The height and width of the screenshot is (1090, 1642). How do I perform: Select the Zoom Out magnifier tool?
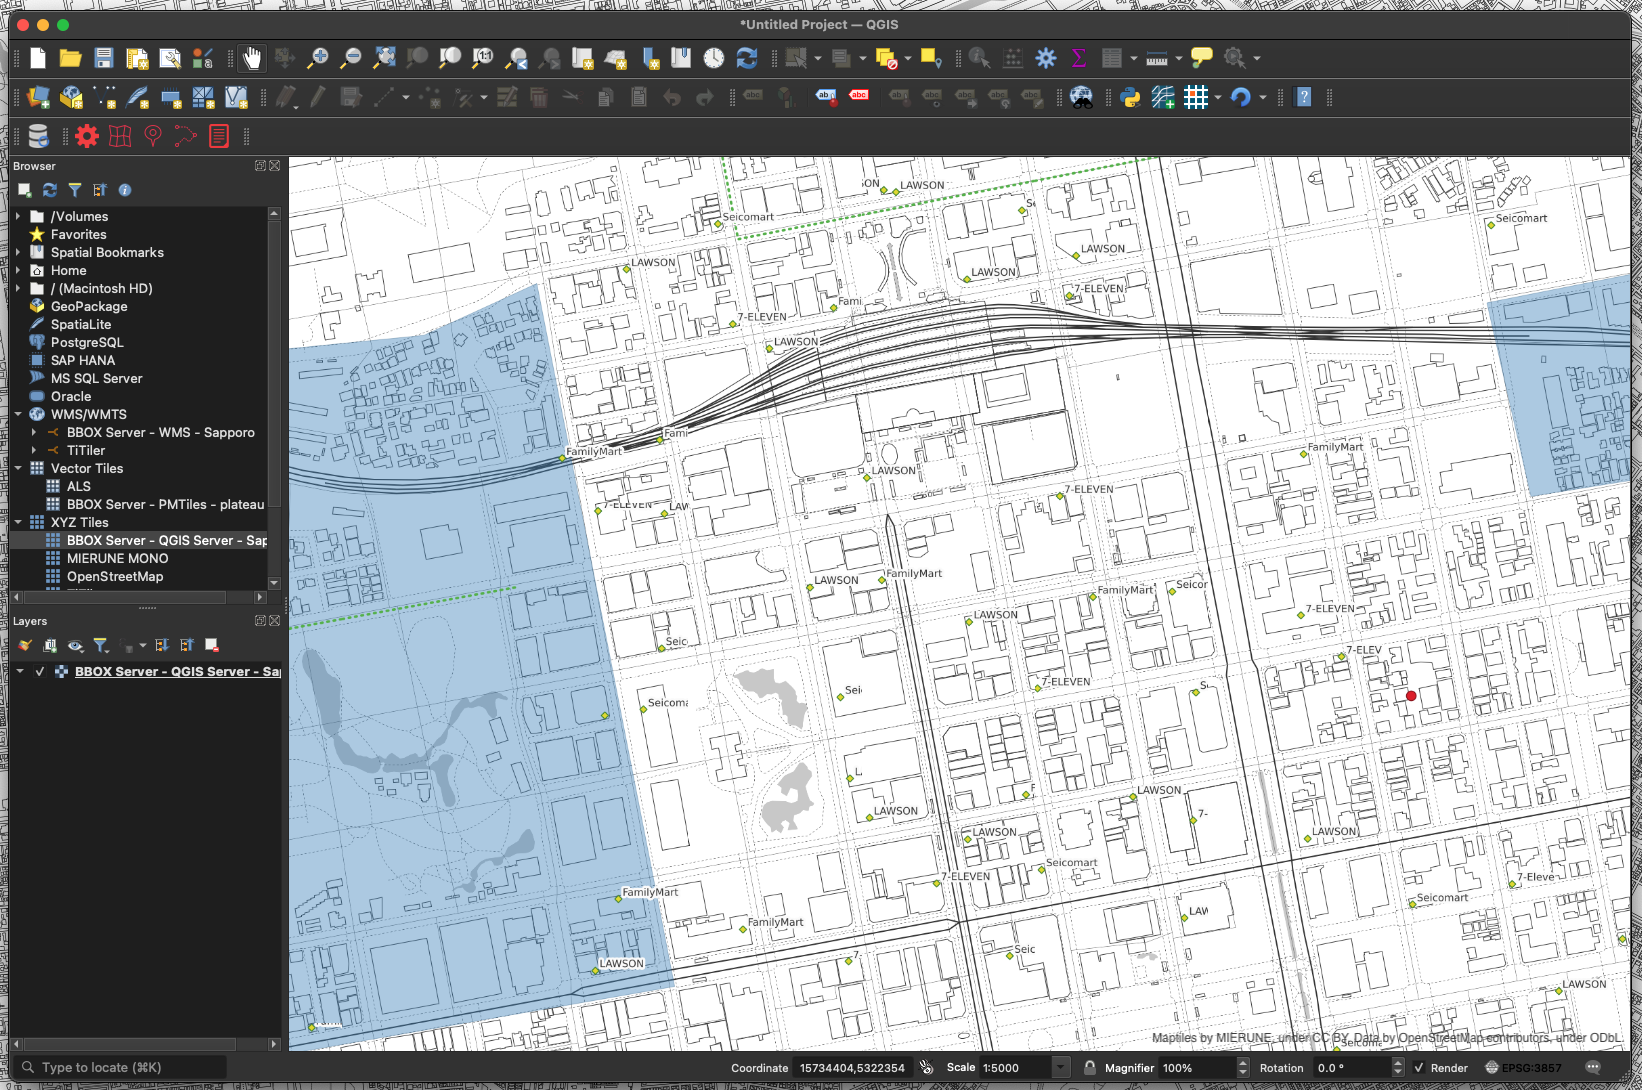click(351, 58)
